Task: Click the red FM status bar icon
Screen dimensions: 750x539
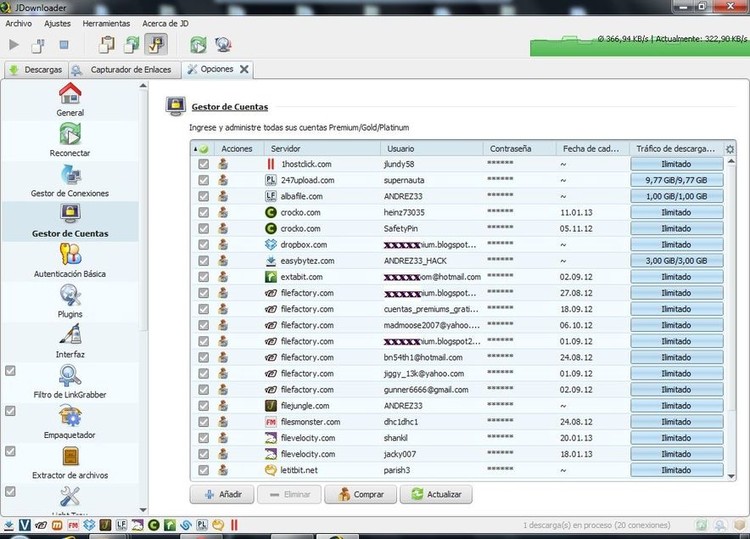Action: click(73, 525)
